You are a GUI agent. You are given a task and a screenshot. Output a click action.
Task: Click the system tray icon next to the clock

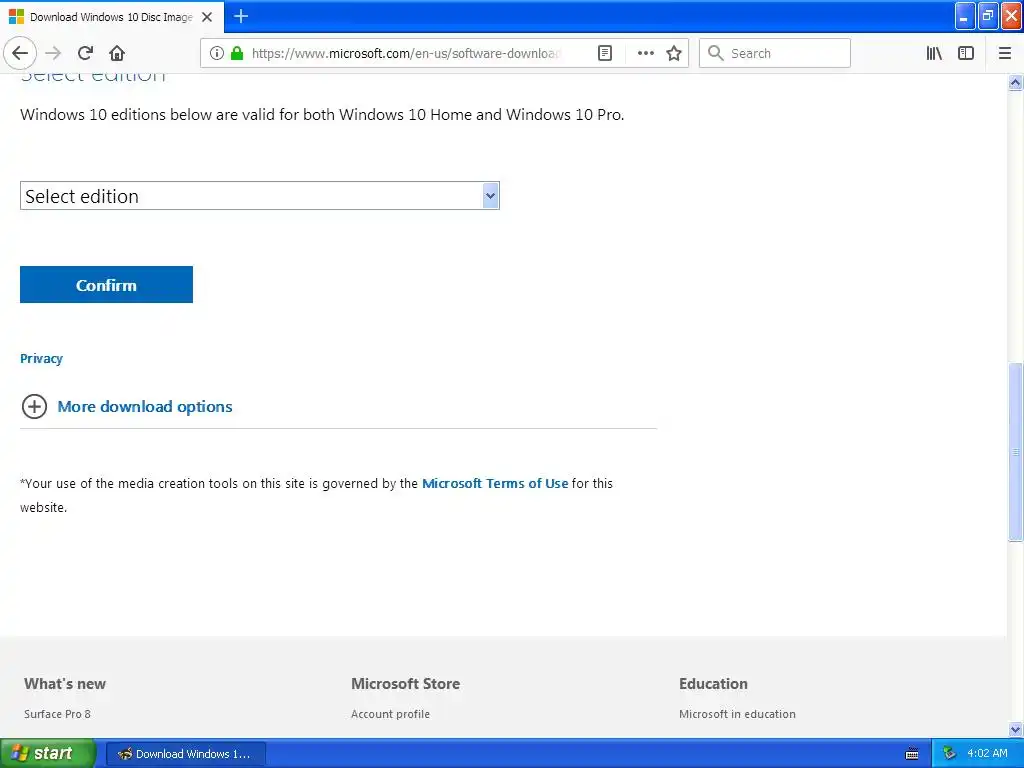[x=949, y=753]
